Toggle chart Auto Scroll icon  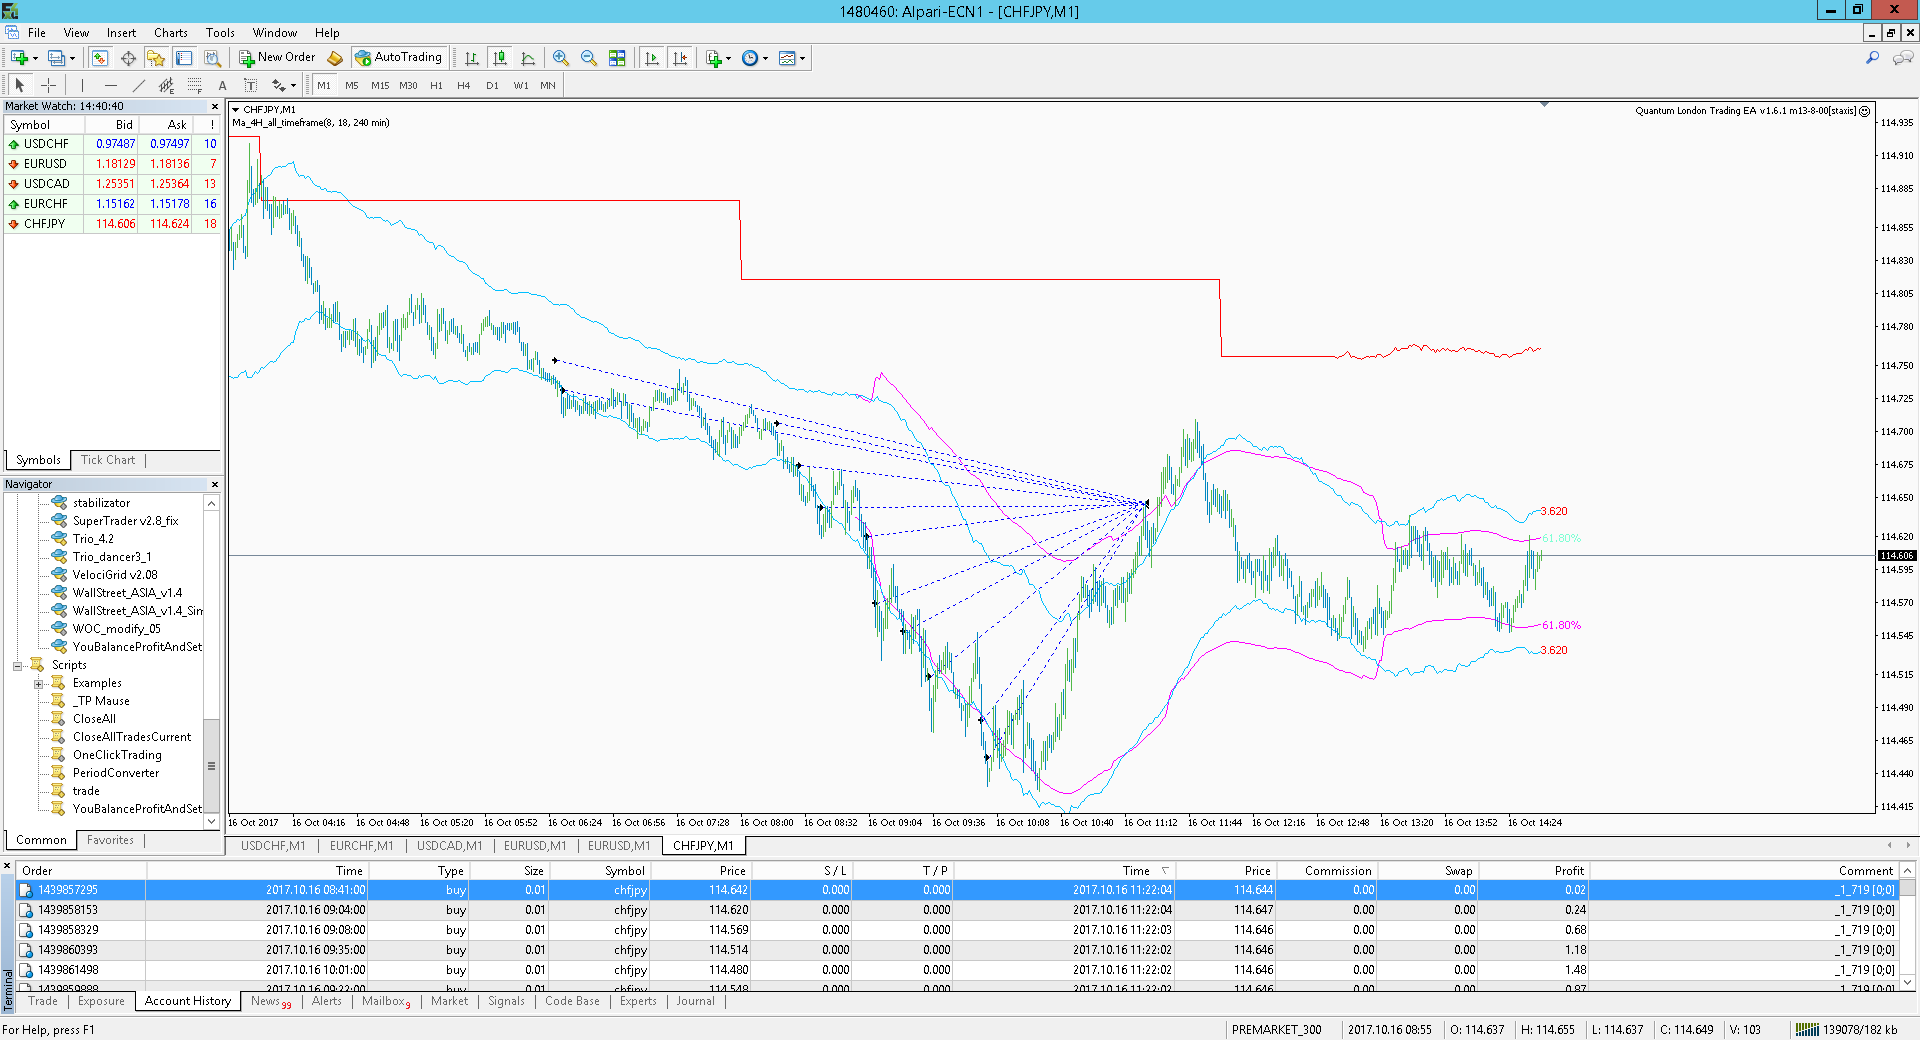pos(652,58)
